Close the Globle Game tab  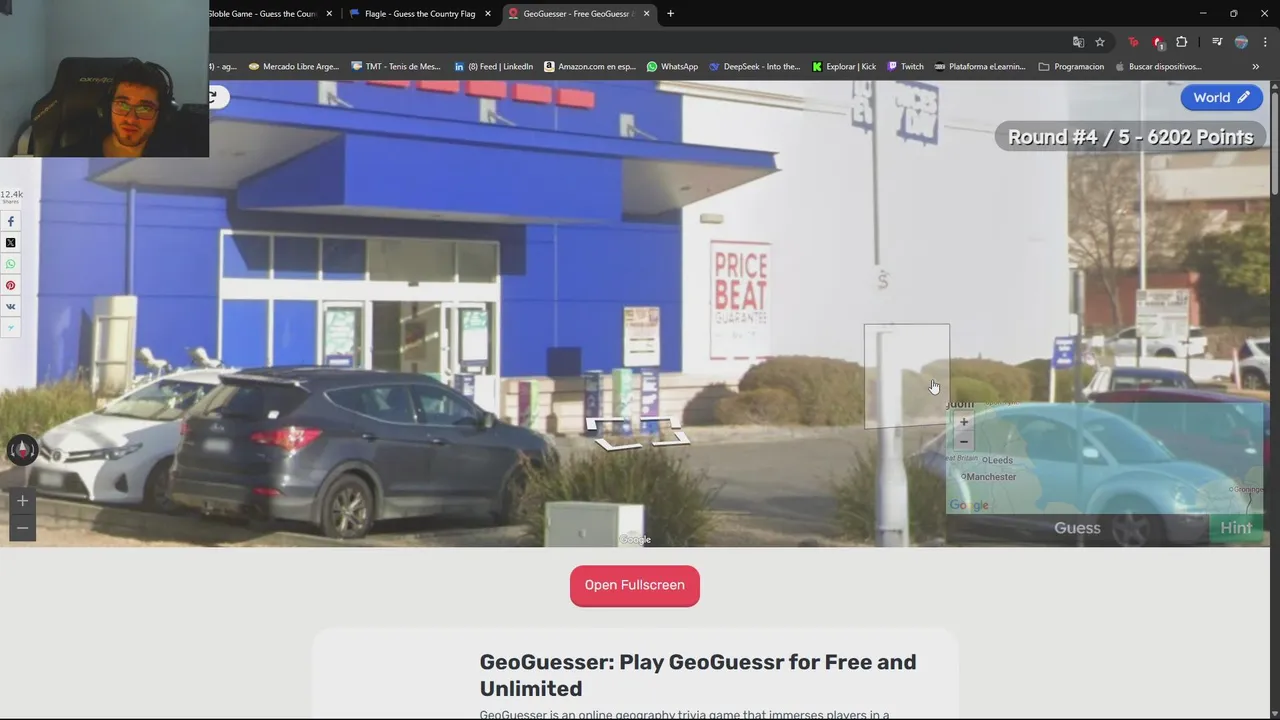tap(329, 14)
